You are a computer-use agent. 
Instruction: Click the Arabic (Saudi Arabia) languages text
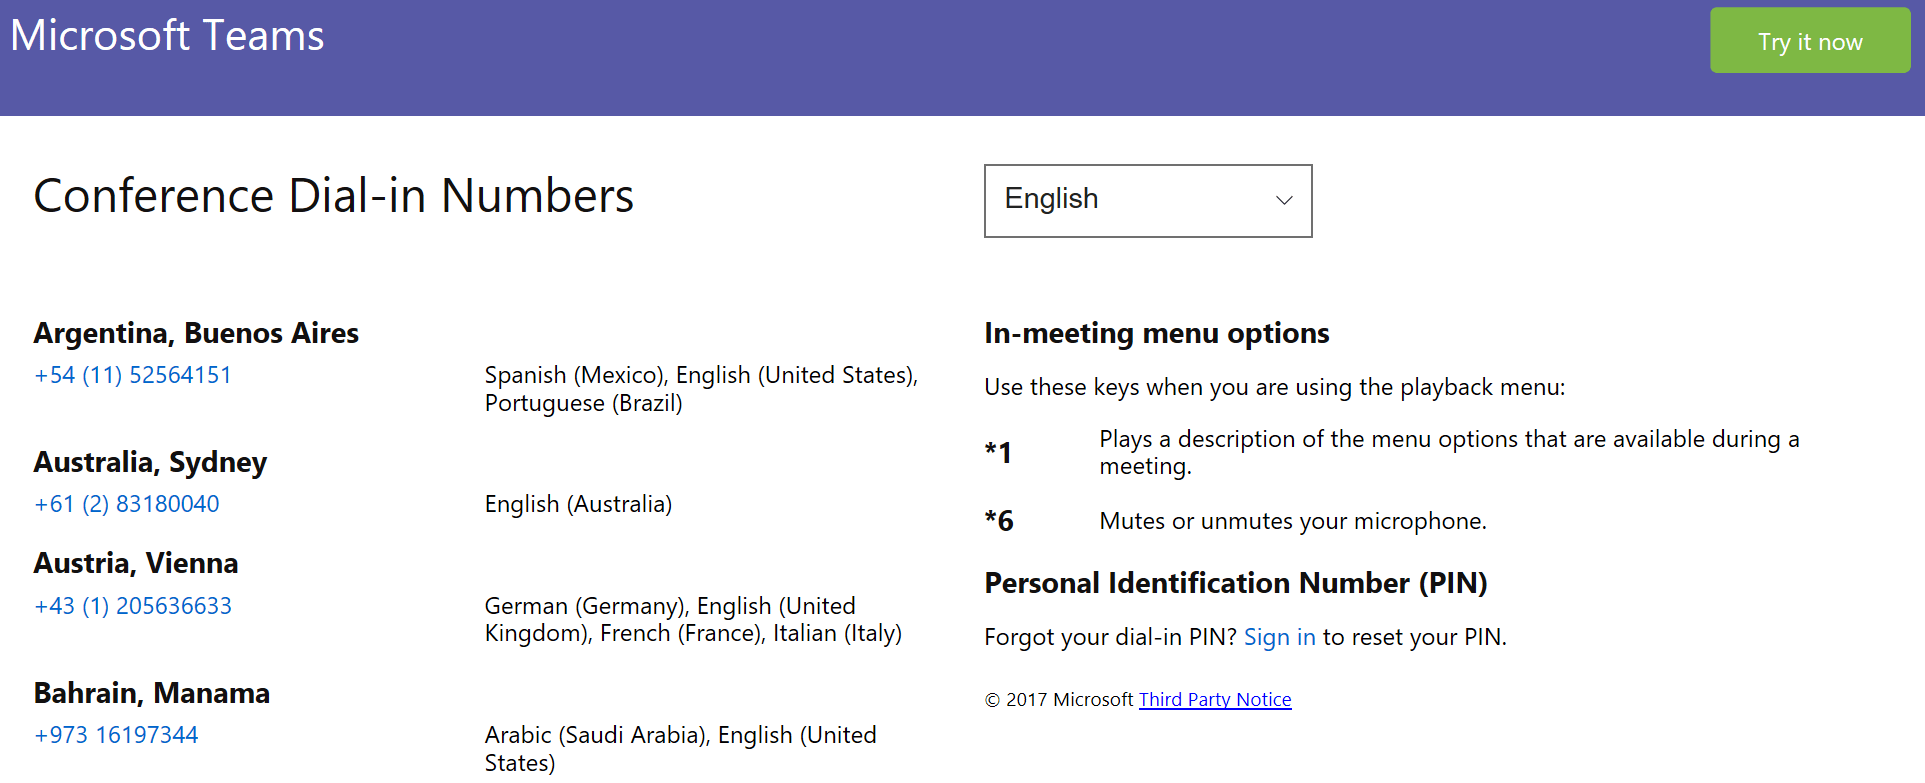[x=680, y=749]
